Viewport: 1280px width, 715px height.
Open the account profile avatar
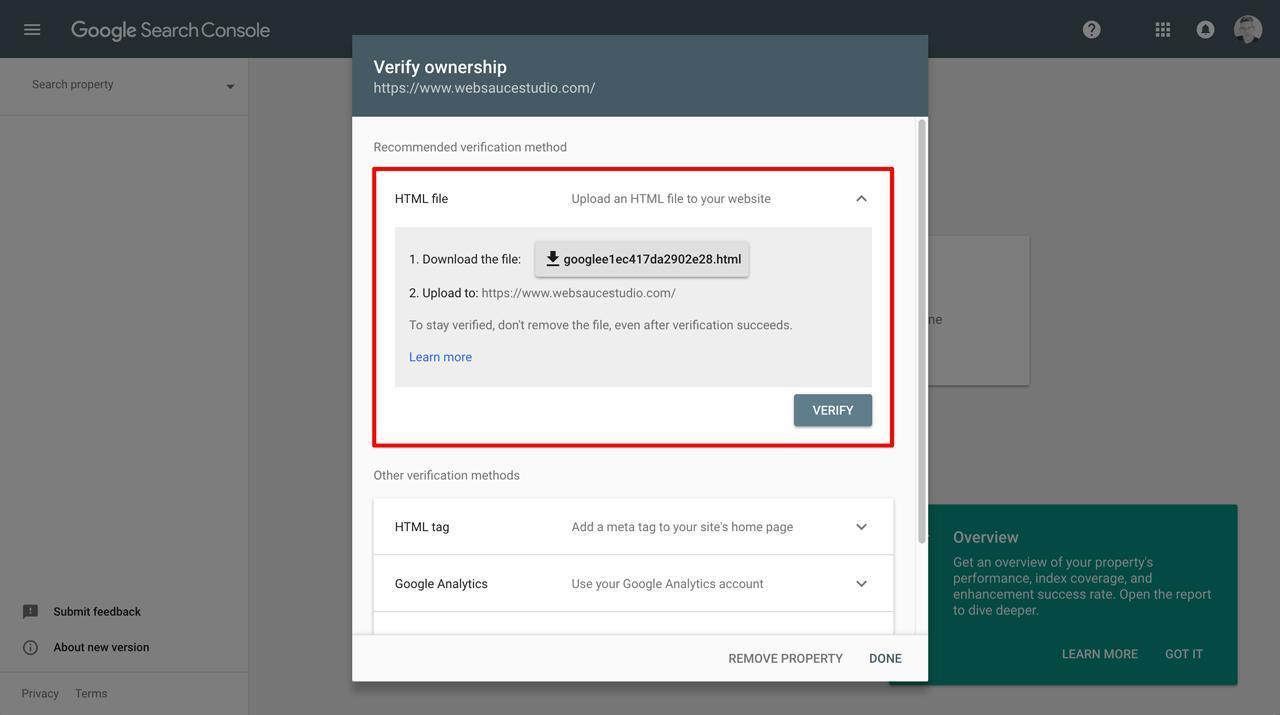point(1248,29)
